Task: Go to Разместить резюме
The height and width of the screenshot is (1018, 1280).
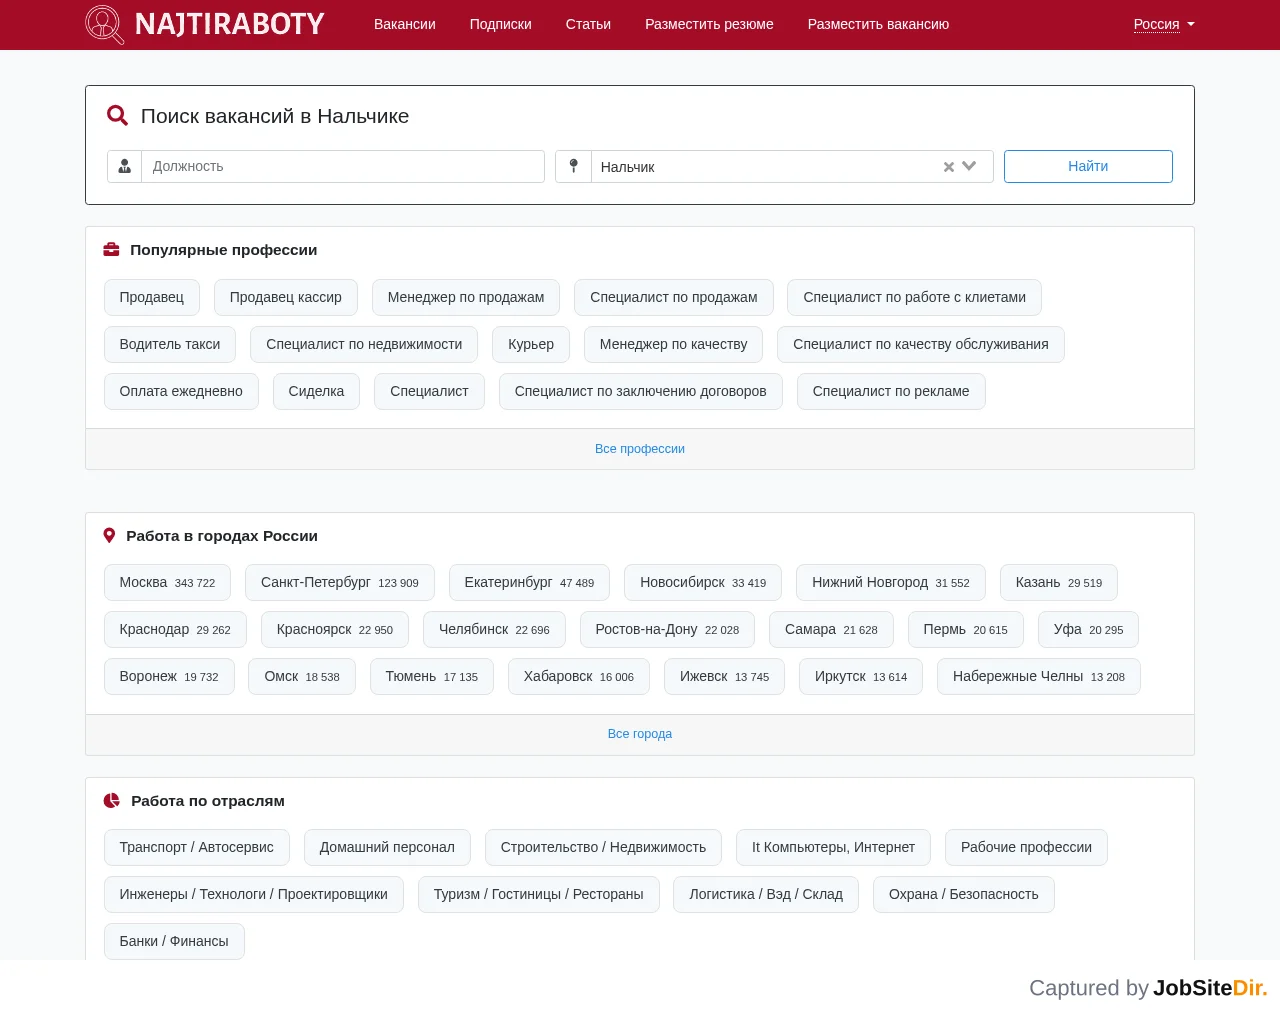Action: click(x=709, y=24)
